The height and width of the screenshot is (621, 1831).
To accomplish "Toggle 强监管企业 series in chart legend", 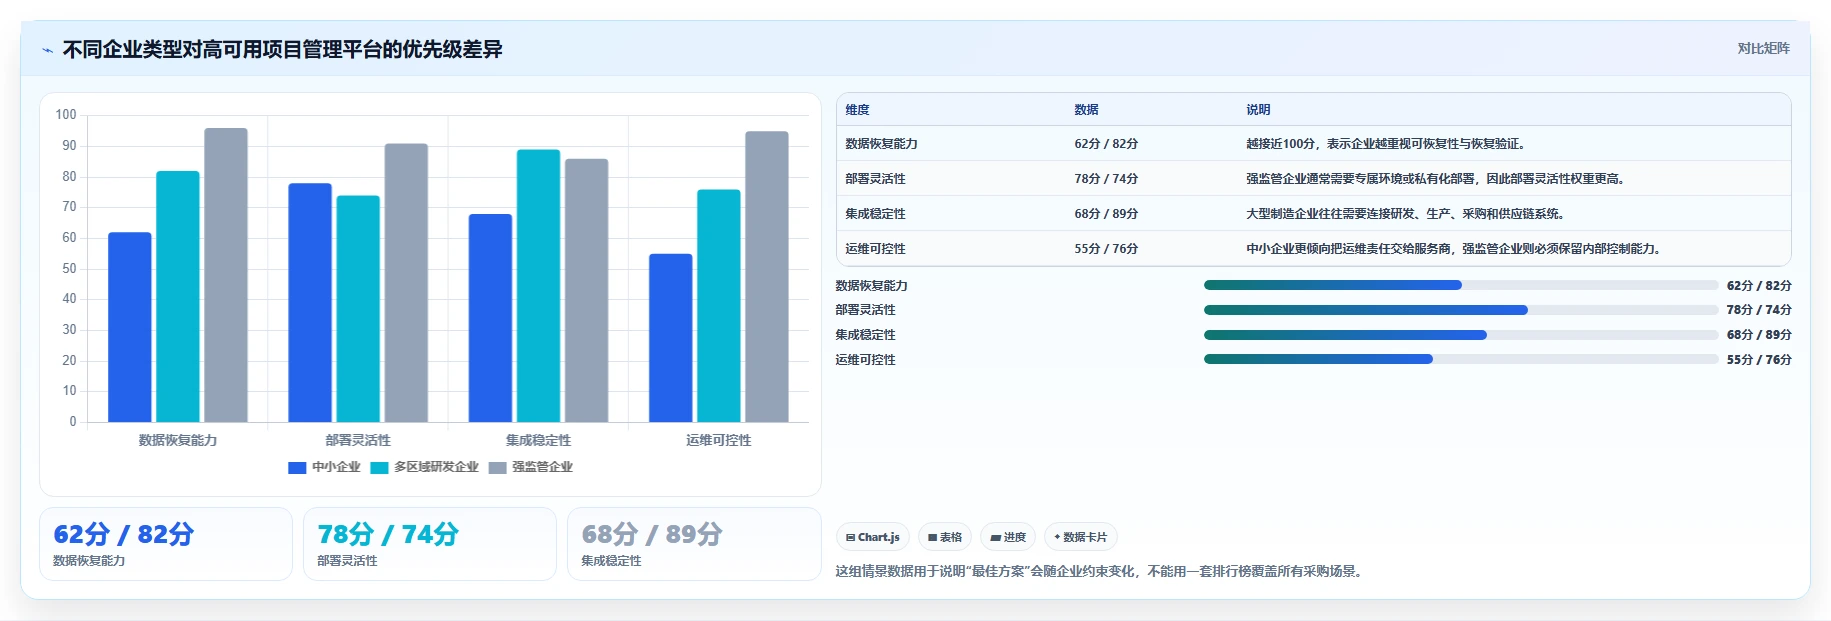I will point(531,467).
